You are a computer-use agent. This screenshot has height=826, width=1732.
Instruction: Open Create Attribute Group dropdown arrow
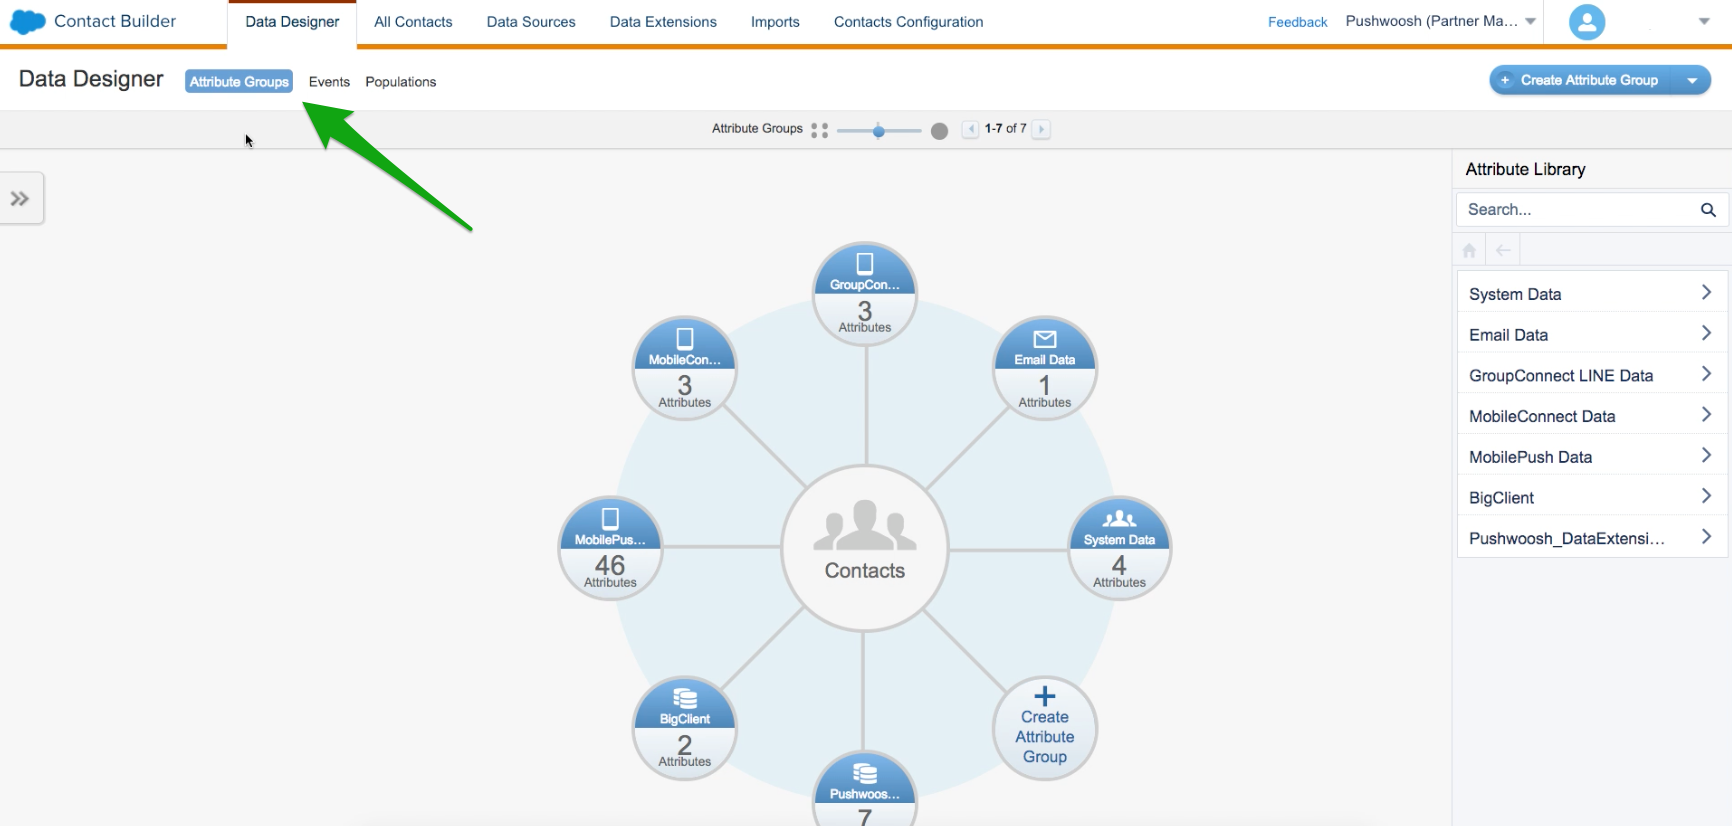pyautogui.click(x=1692, y=81)
